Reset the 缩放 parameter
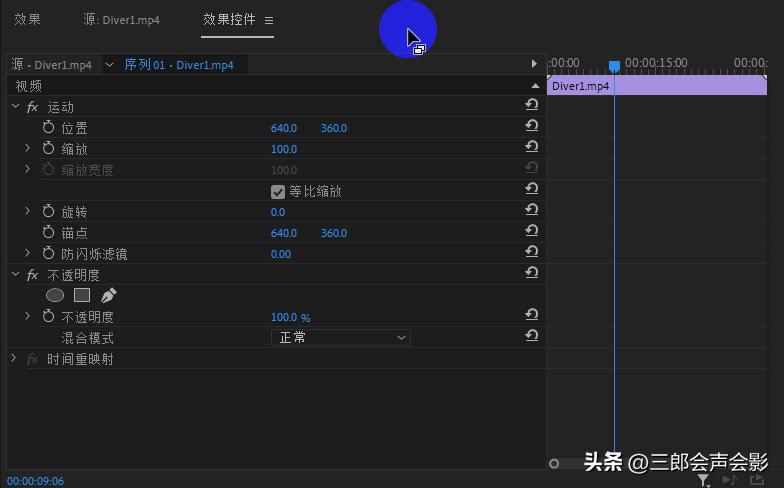This screenshot has height=488, width=784. click(532, 146)
